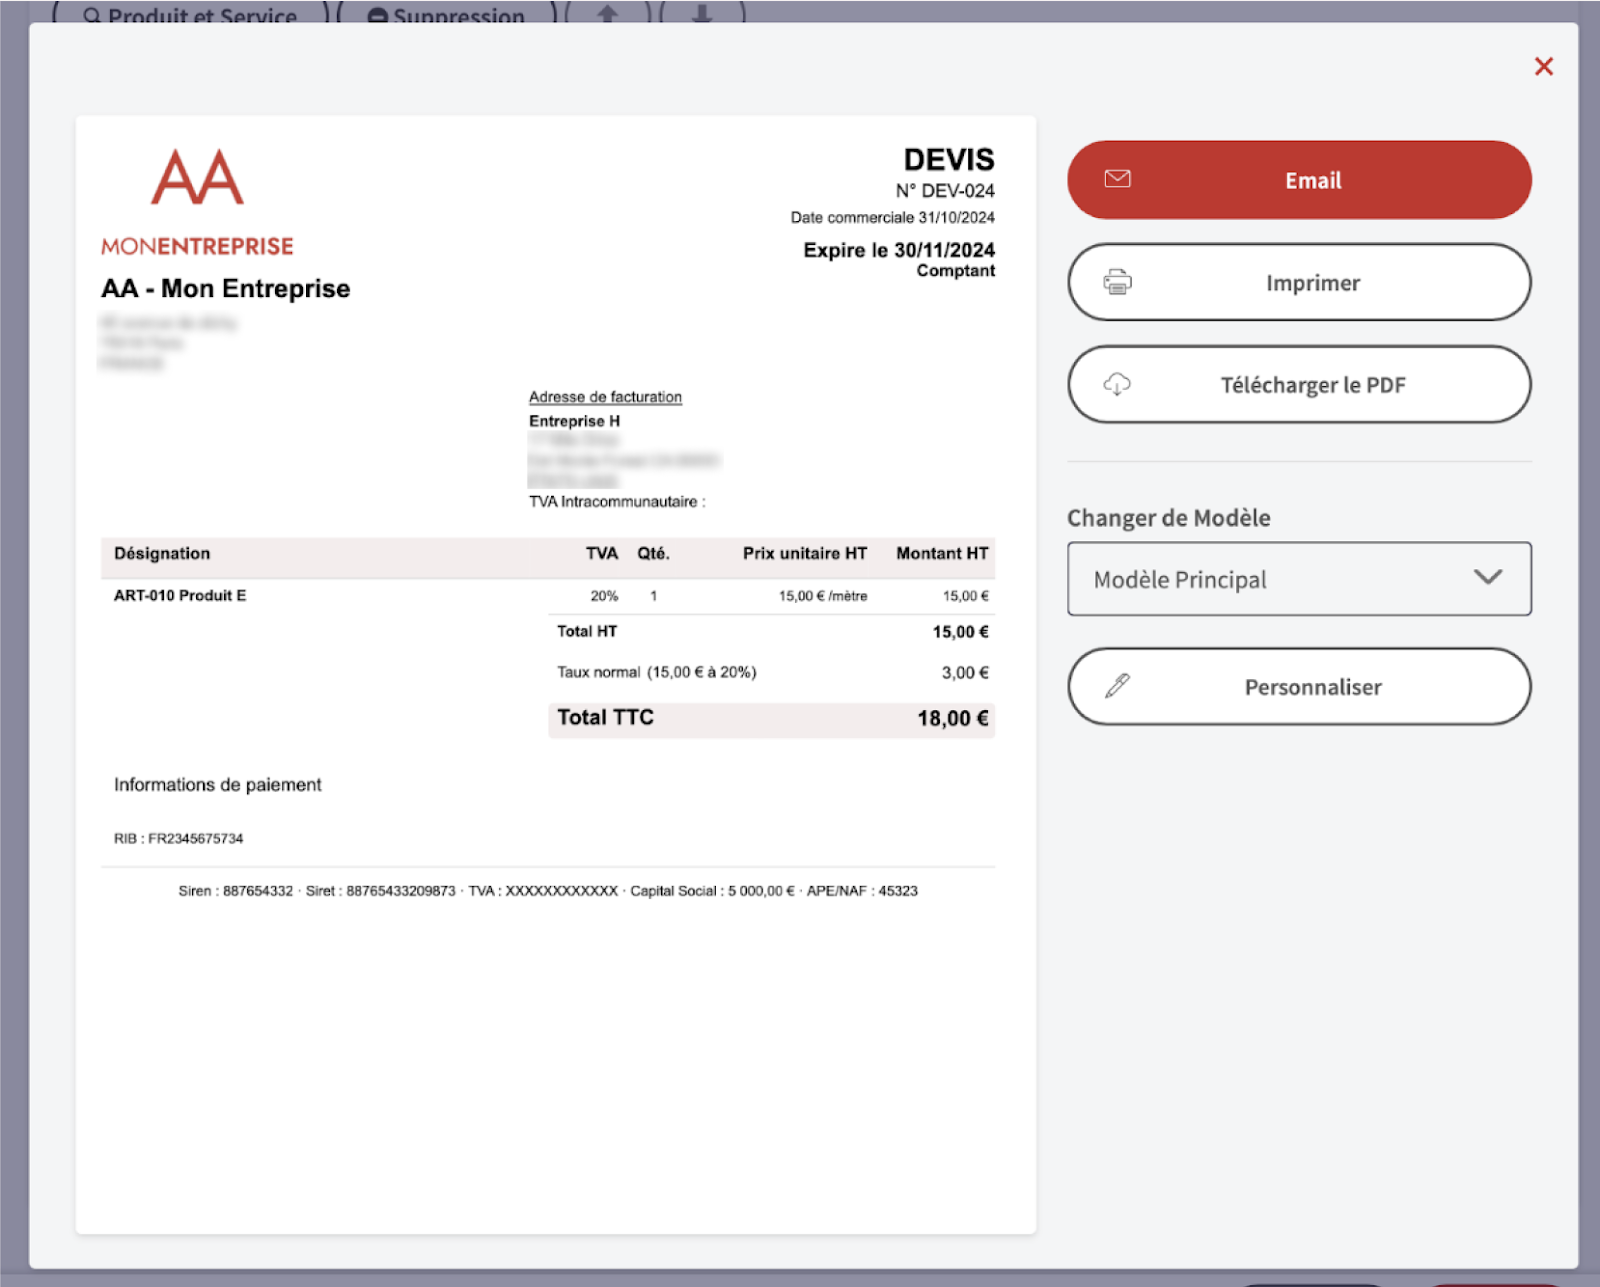Click the Comptant payment term text
This screenshot has width=1600, height=1287.
click(955, 271)
